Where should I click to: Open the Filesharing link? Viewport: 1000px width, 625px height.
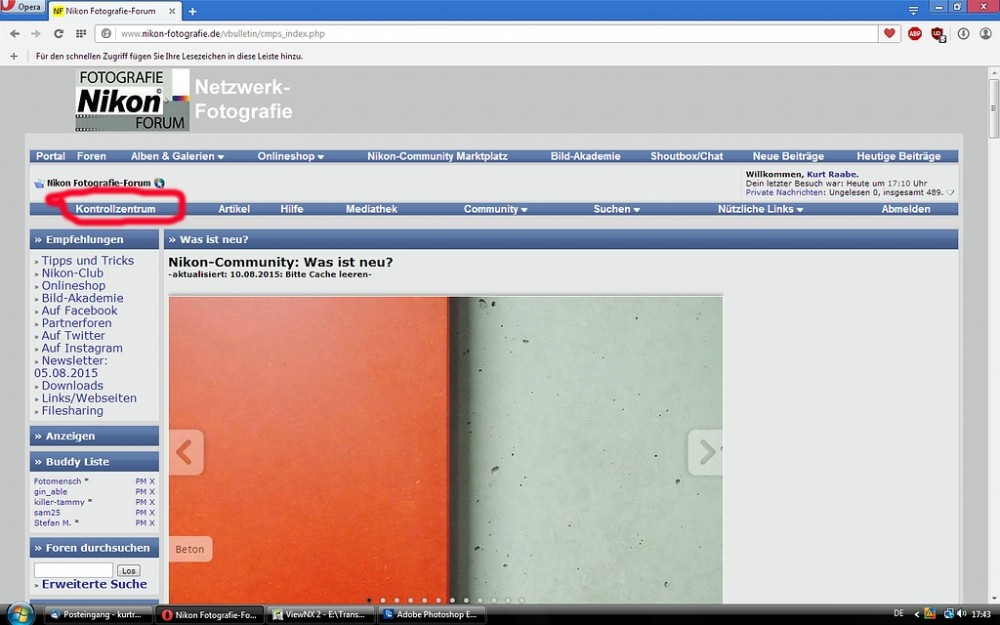pyautogui.click(x=72, y=411)
